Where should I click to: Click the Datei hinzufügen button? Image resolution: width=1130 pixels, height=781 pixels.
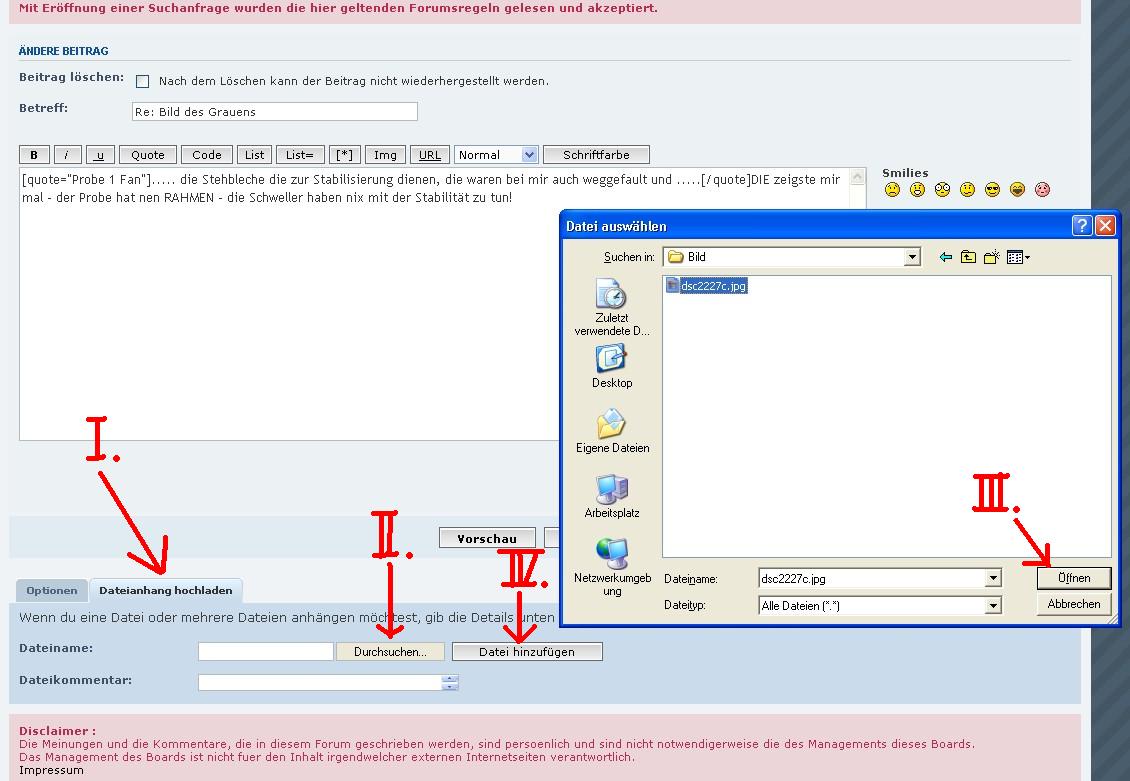pyautogui.click(x=527, y=652)
